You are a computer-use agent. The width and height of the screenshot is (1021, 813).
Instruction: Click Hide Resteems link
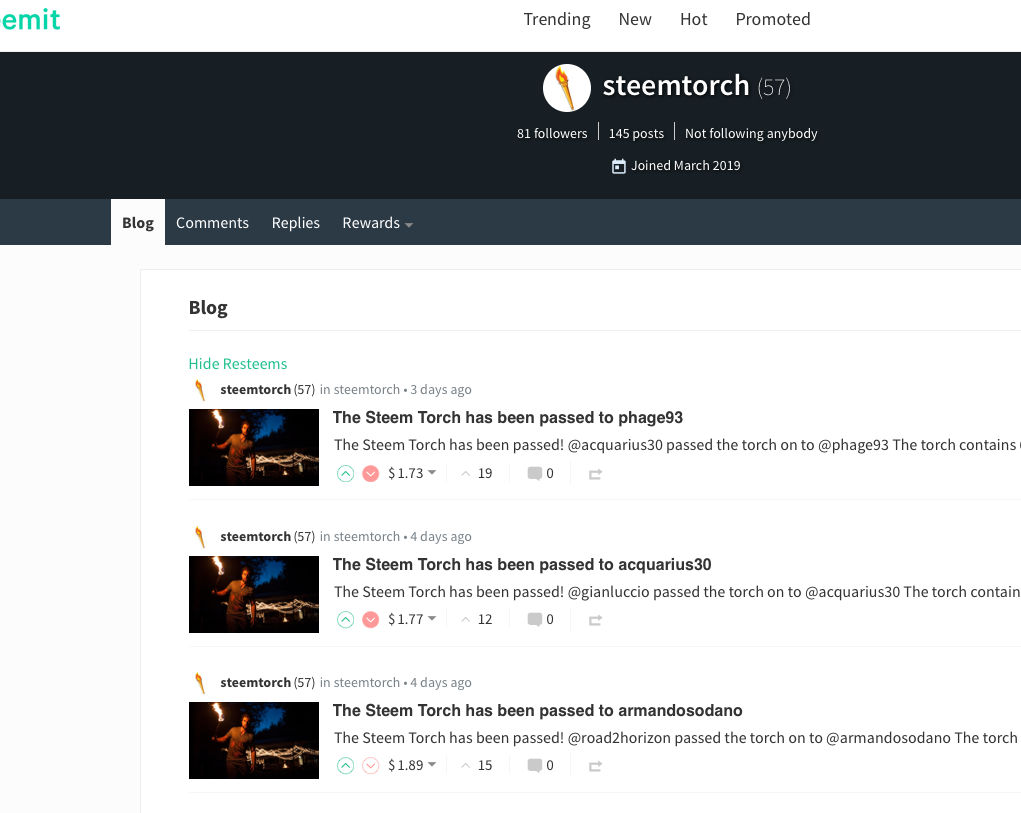tap(238, 364)
